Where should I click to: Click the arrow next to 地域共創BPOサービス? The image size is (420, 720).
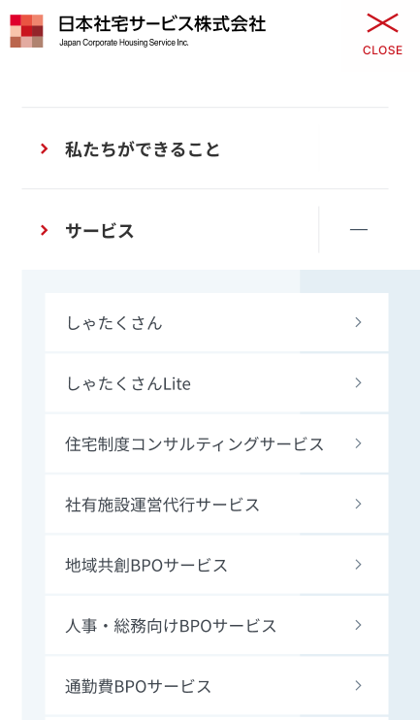[x=358, y=564]
